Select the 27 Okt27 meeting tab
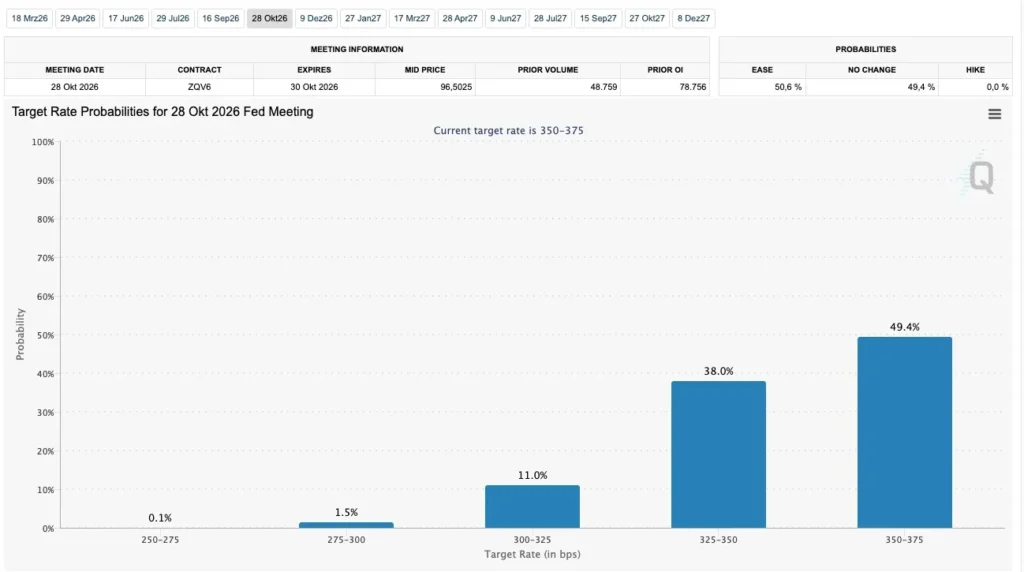1024x572 pixels. 647,18
